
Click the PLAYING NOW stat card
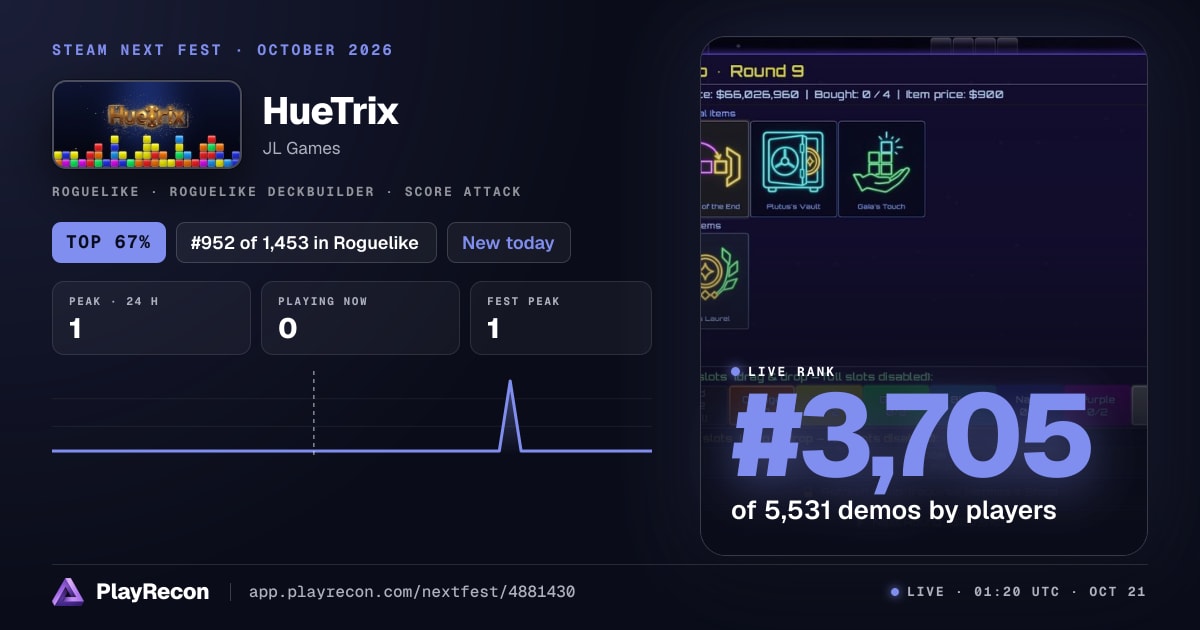360,318
